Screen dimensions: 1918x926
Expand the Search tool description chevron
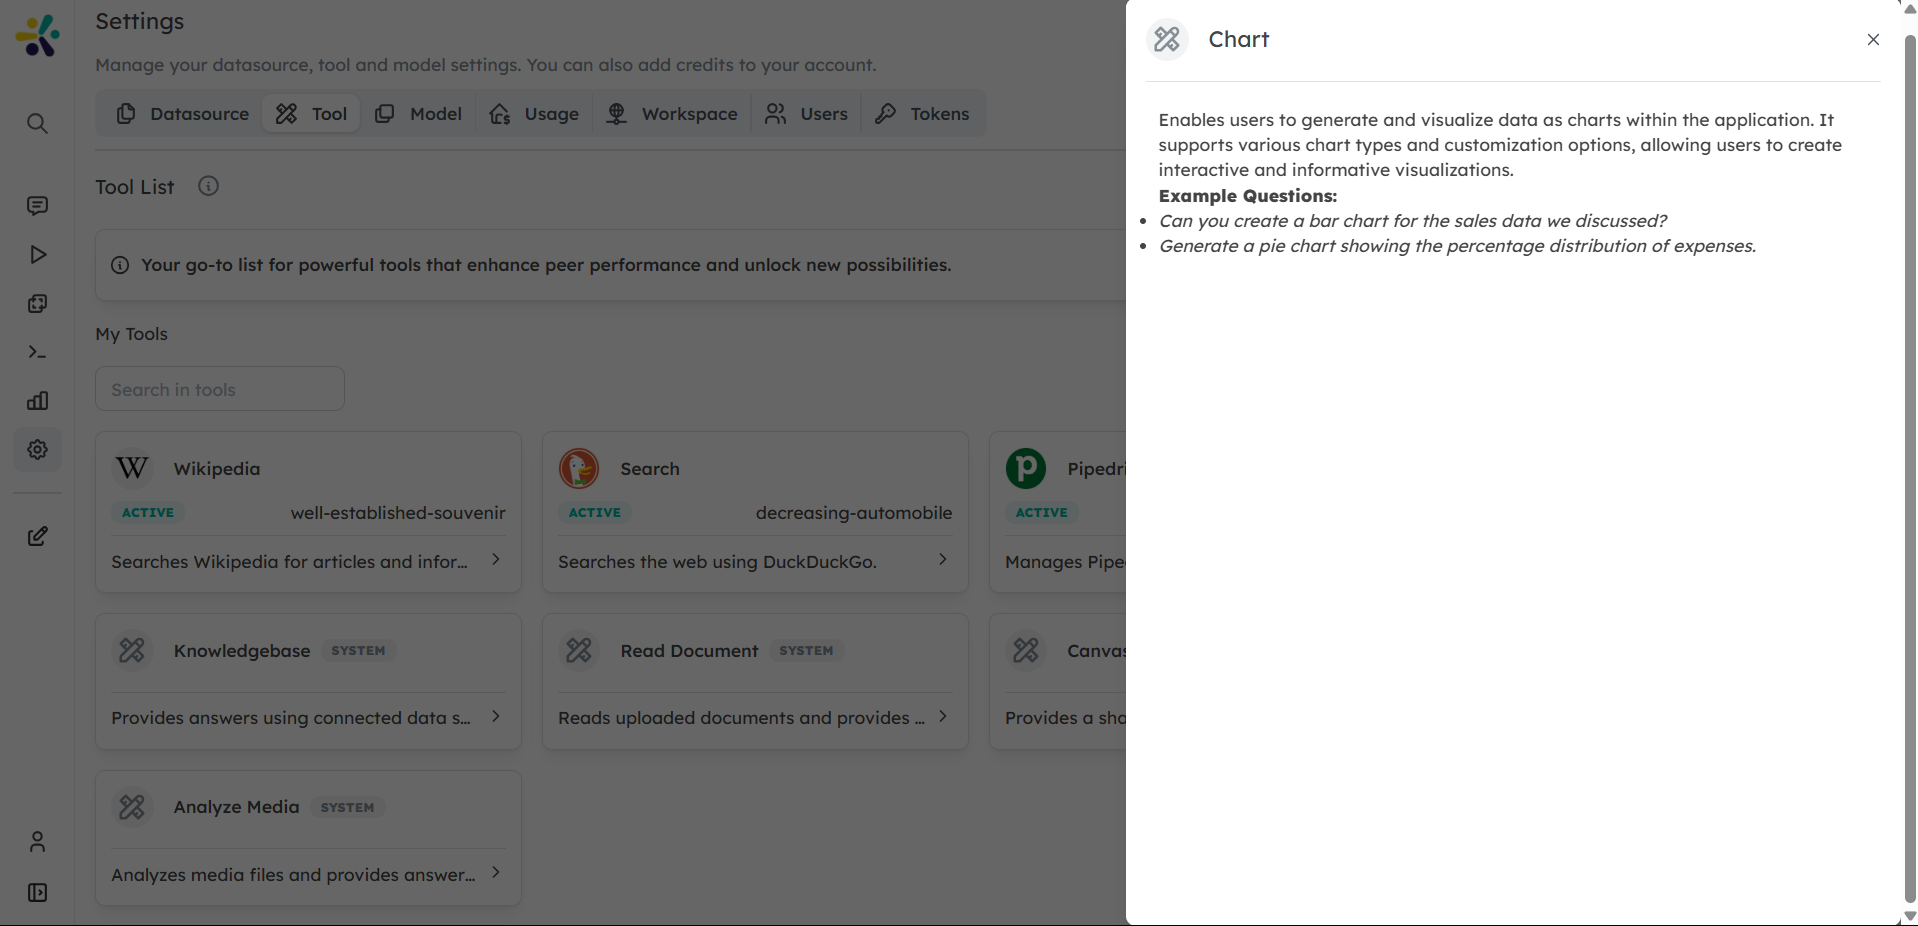942,560
